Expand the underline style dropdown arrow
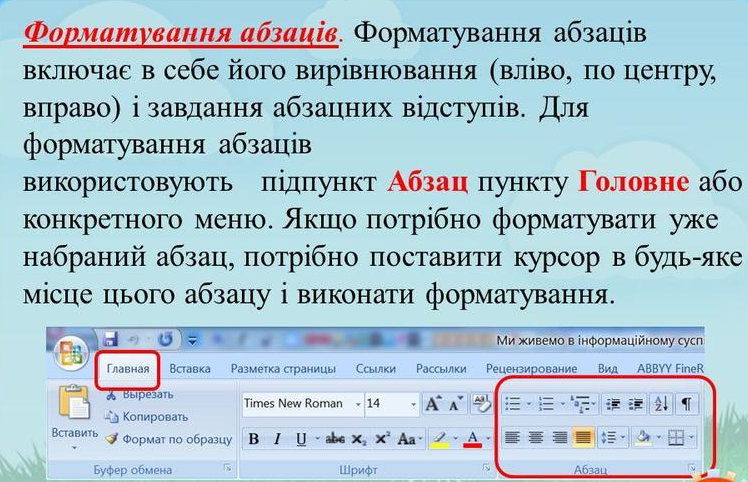748x482 pixels. click(x=317, y=439)
